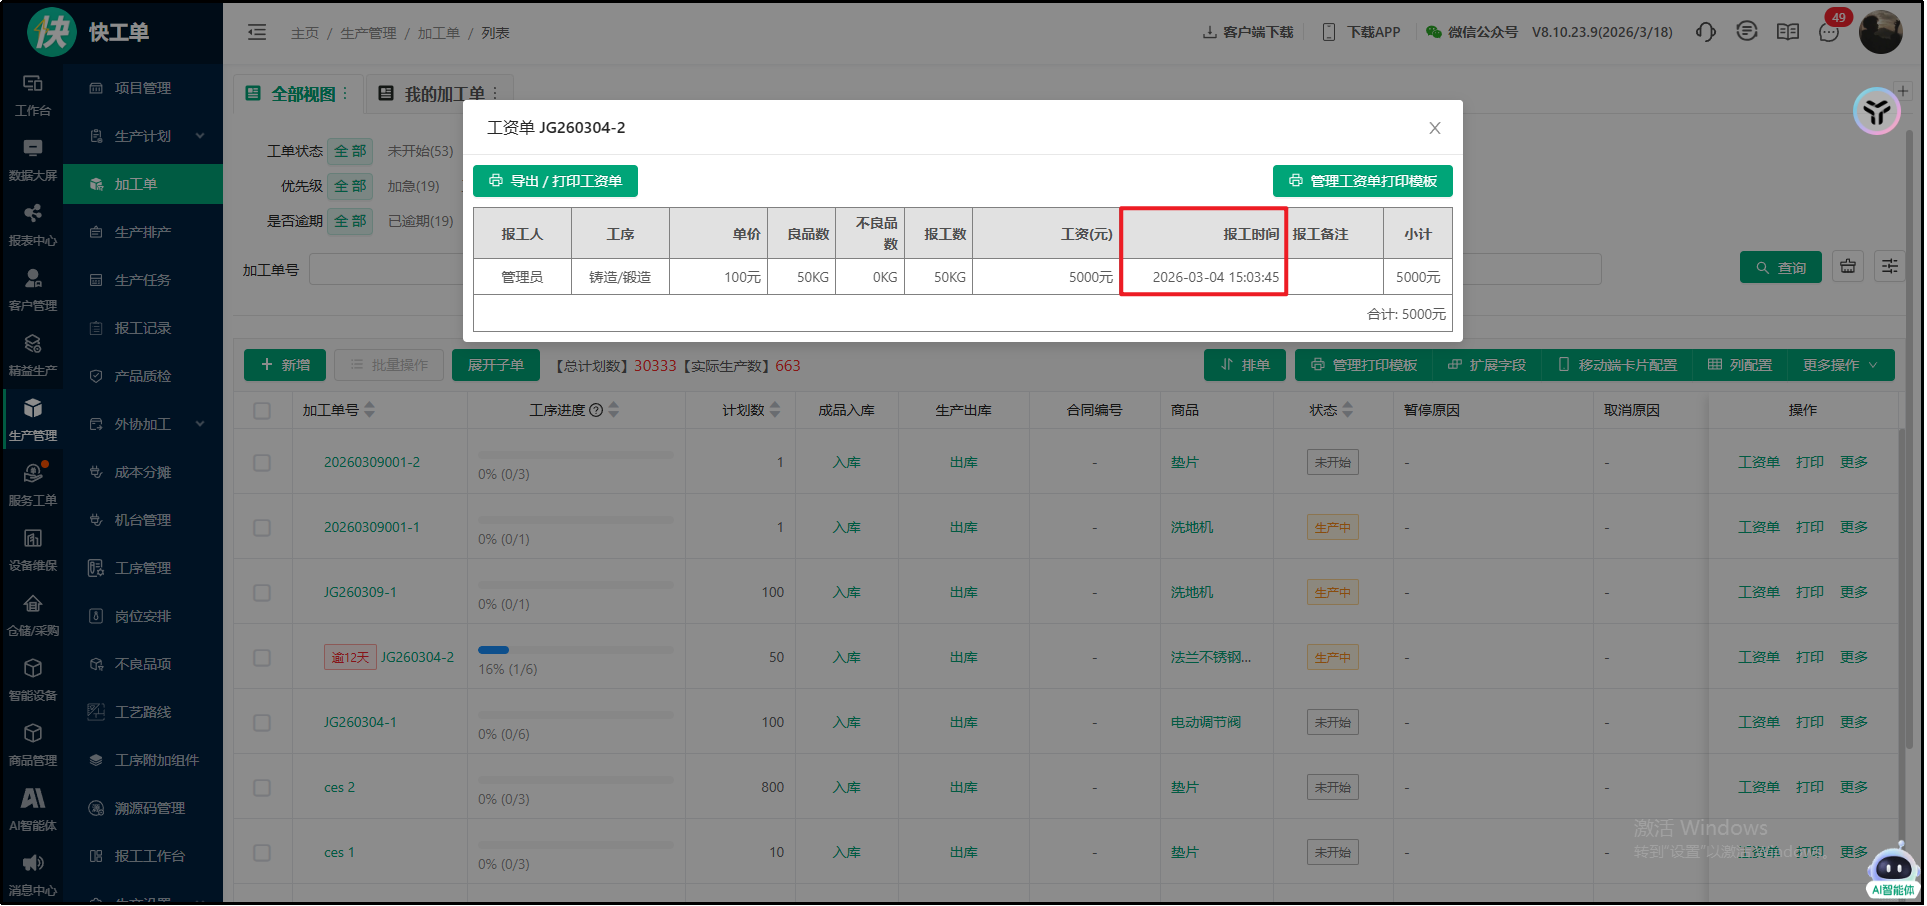Screen dimensions: 1927x906
Task: Click the help manual book icon
Action: tap(1787, 32)
